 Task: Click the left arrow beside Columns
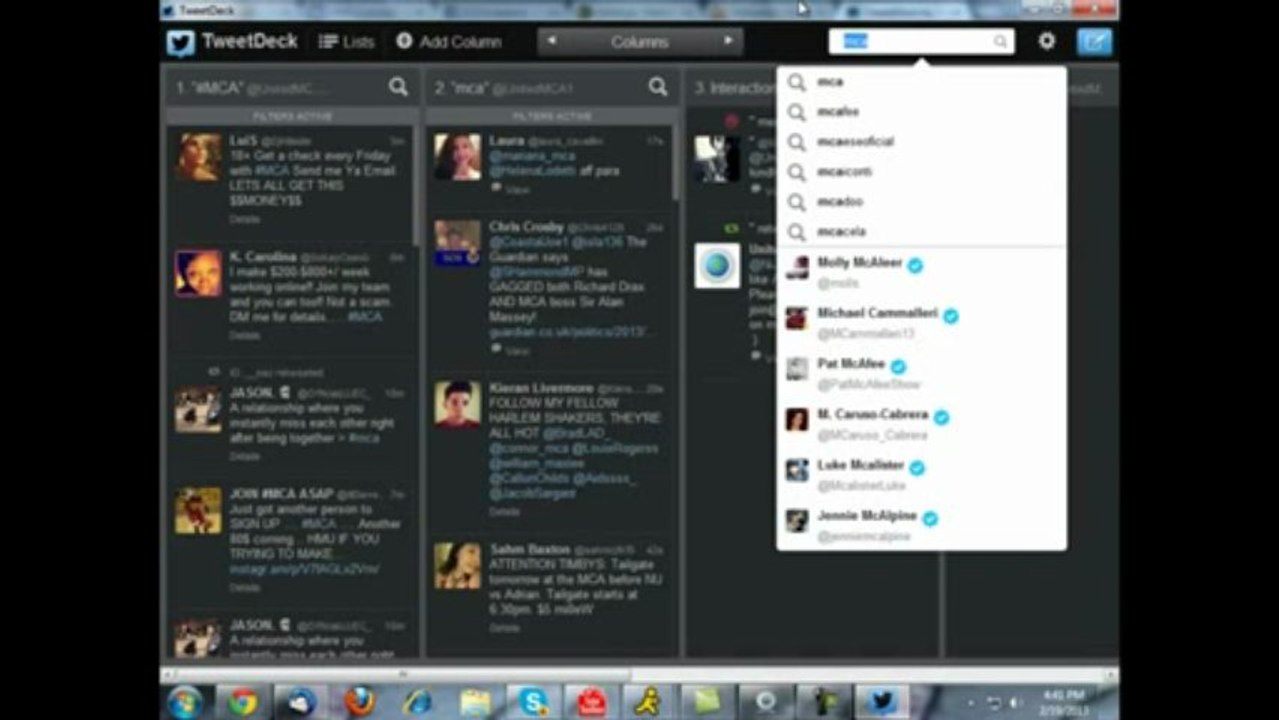(552, 41)
